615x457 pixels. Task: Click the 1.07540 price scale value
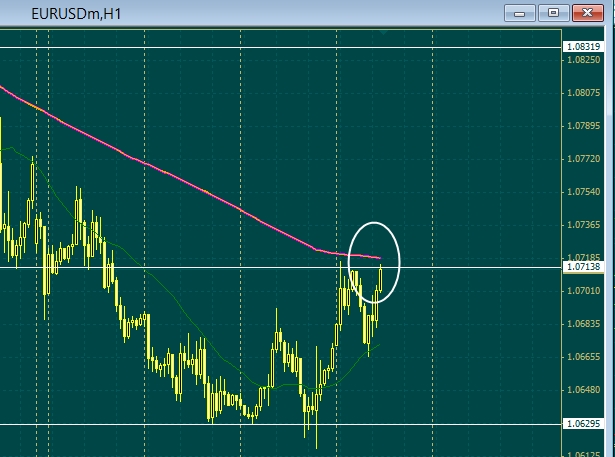coord(584,192)
